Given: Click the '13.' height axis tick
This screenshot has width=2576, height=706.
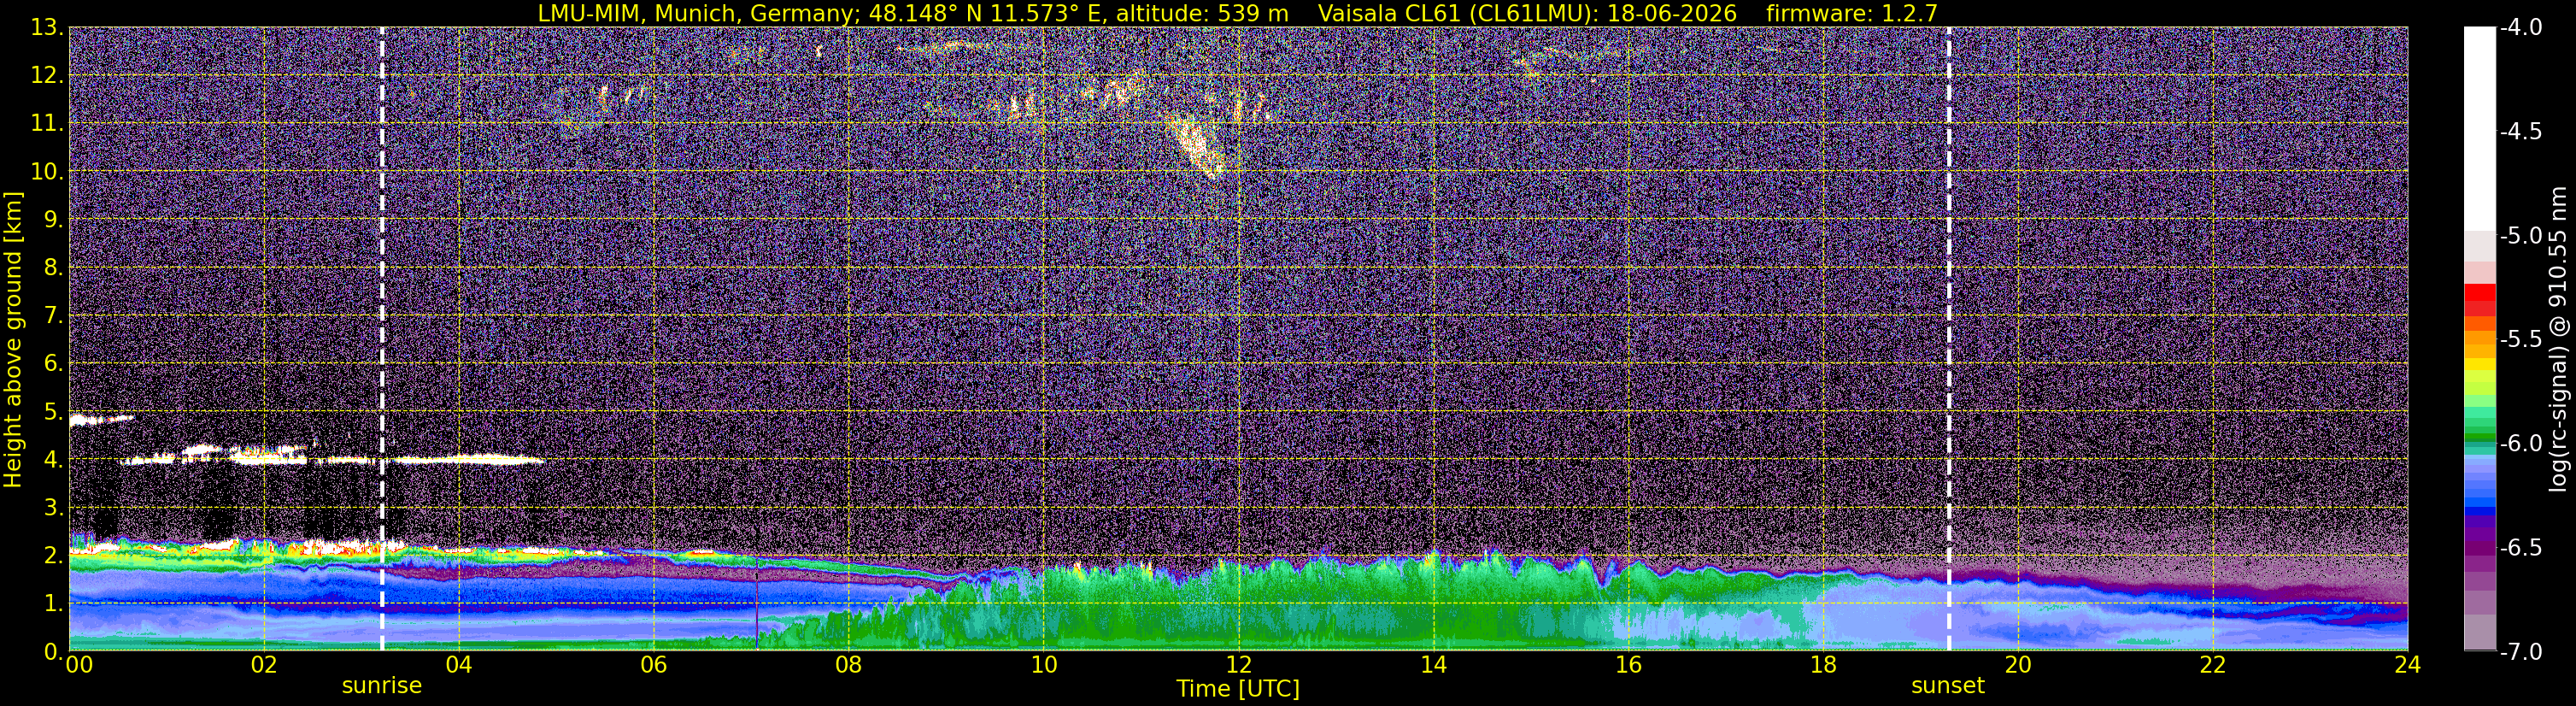Looking at the screenshot, I should click(x=46, y=28).
